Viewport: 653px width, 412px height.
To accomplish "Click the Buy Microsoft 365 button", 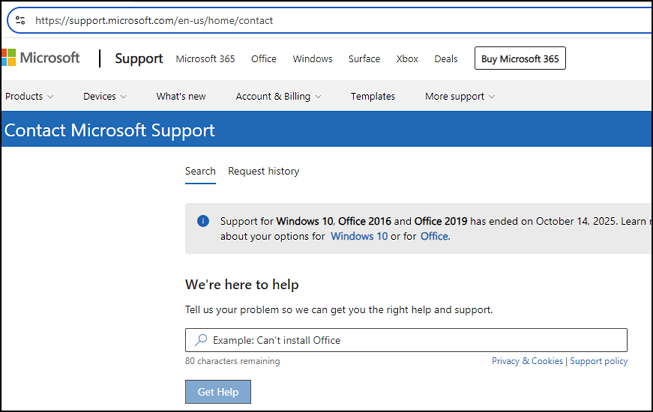I will coord(520,58).
